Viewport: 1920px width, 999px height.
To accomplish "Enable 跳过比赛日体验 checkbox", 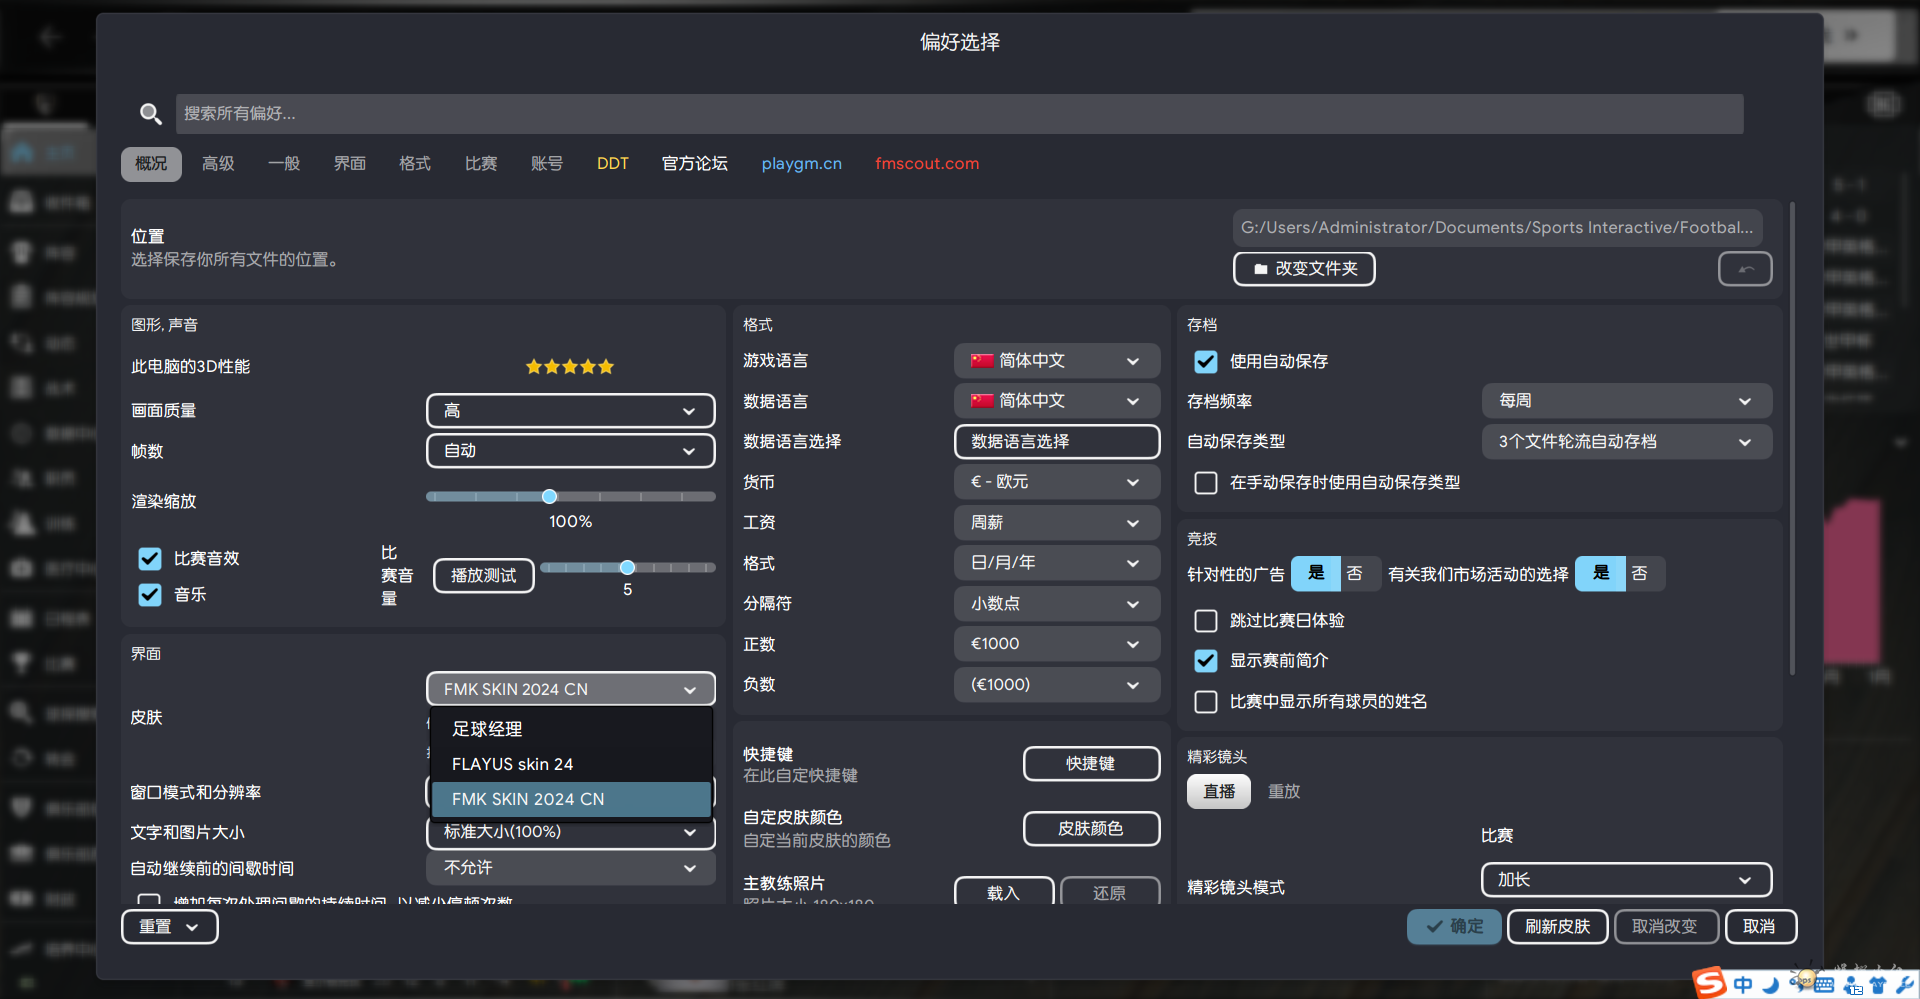I will pyautogui.click(x=1206, y=621).
